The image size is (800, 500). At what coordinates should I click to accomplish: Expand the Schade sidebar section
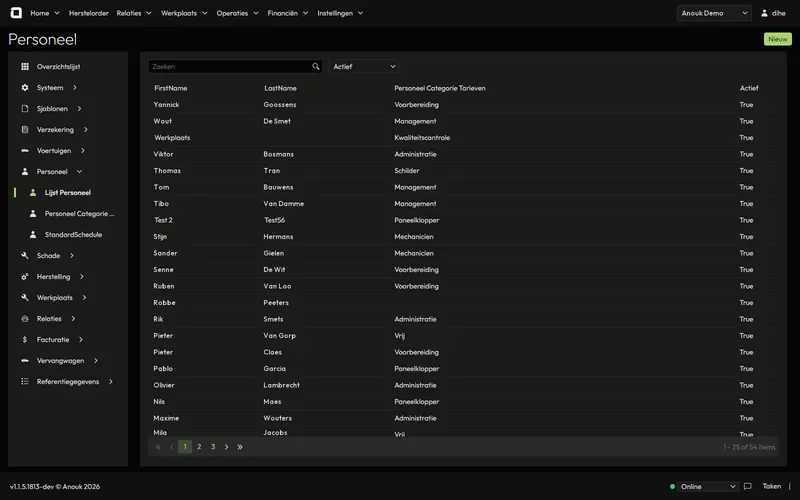71,255
